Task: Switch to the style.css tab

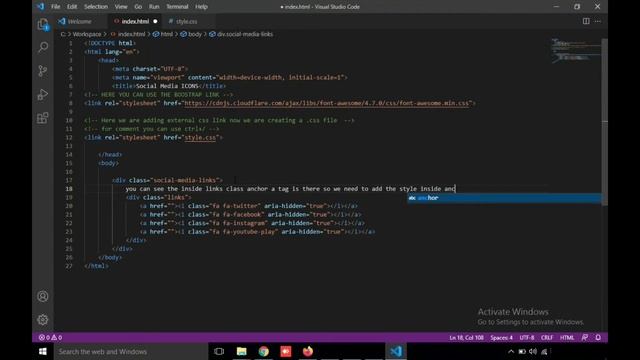Action: pyautogui.click(x=187, y=21)
